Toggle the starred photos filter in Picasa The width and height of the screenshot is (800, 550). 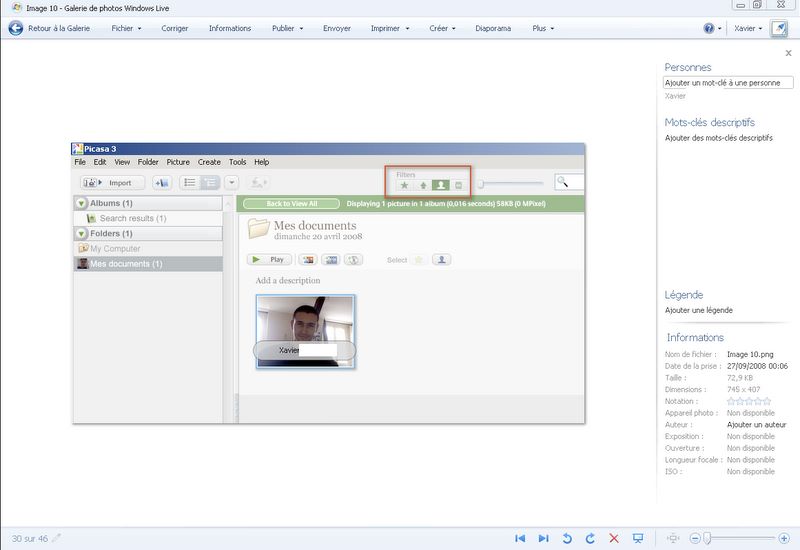pyautogui.click(x=405, y=185)
